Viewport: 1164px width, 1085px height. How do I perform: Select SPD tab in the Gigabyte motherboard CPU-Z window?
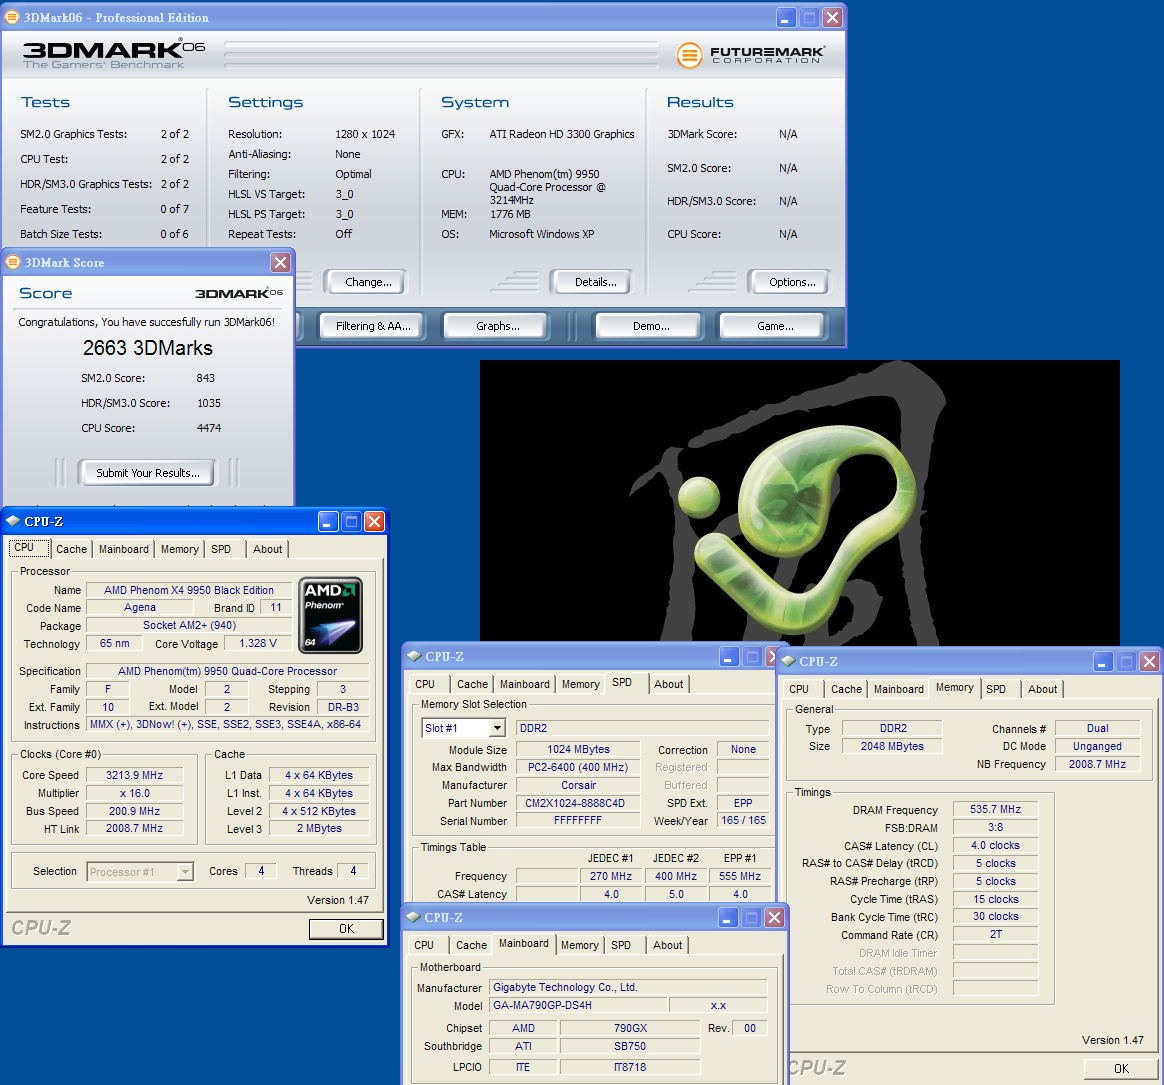tap(621, 945)
